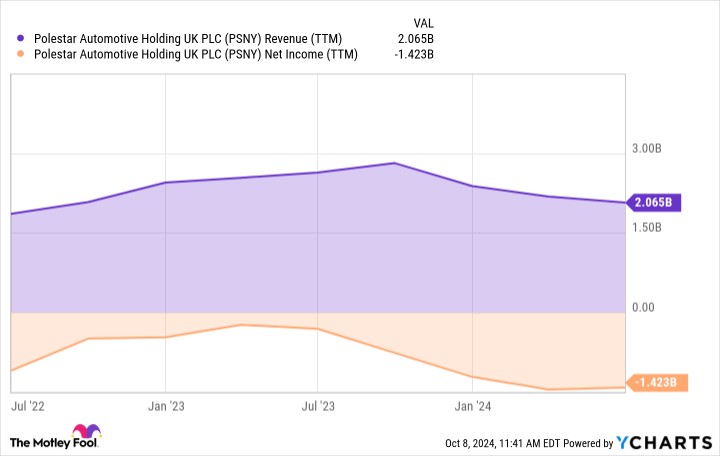
Task: Click the Jan '24 axis label
Action: pos(472,407)
